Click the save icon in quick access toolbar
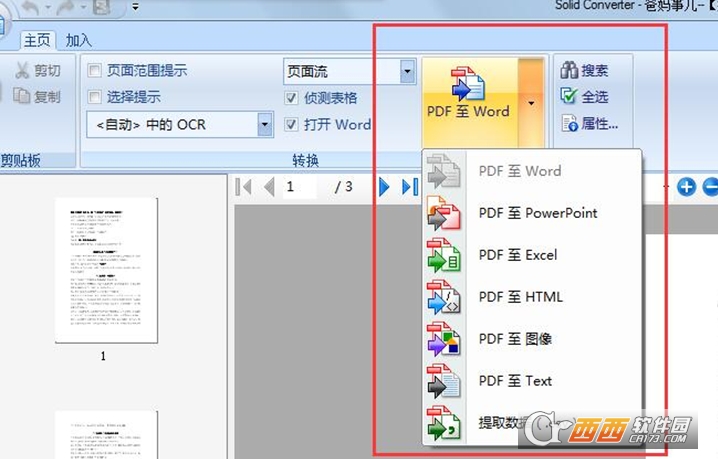718x459 pixels. pos(102,7)
